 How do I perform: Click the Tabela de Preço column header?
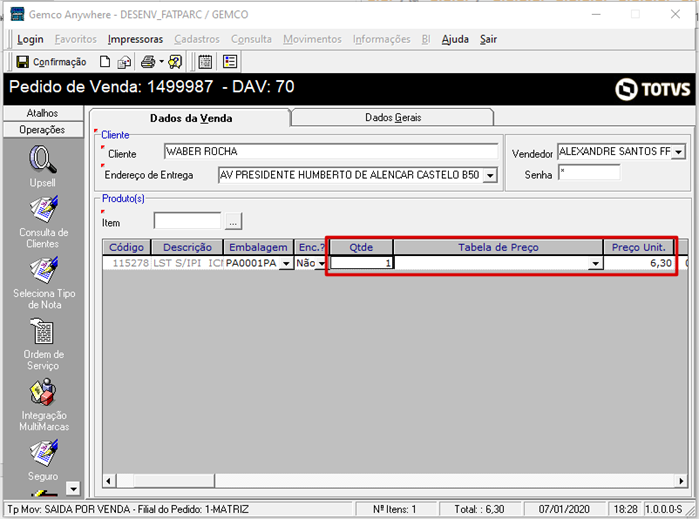(x=498, y=247)
